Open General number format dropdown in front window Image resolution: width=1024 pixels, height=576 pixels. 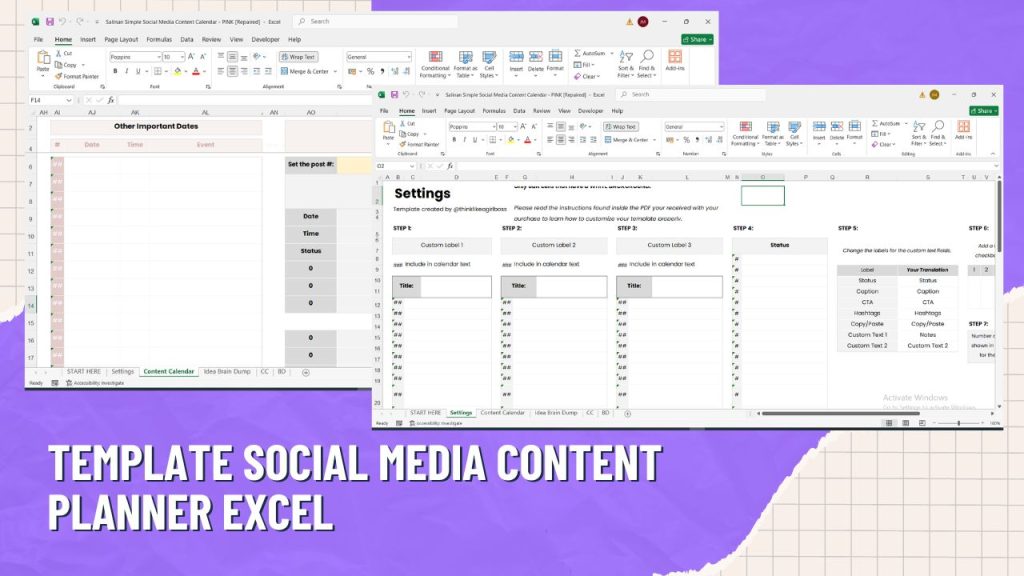click(721, 127)
